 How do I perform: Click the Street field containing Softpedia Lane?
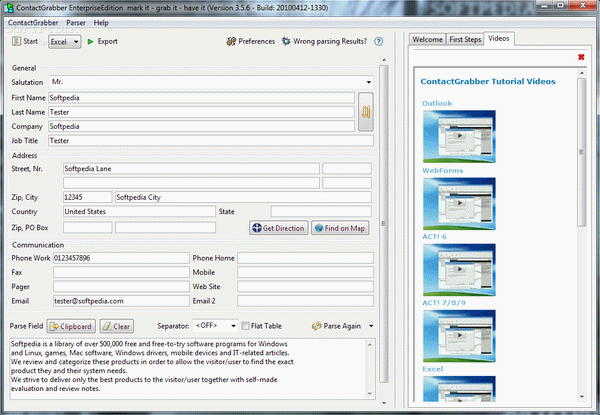pos(191,169)
